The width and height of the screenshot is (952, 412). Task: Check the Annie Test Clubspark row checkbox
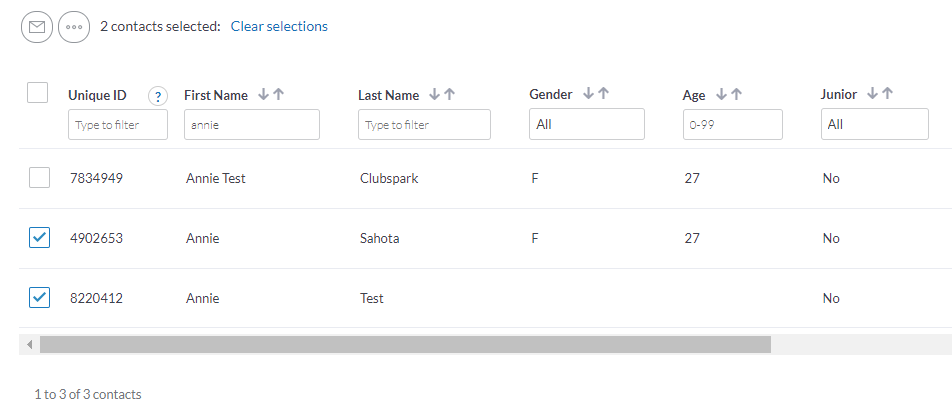click(39, 178)
